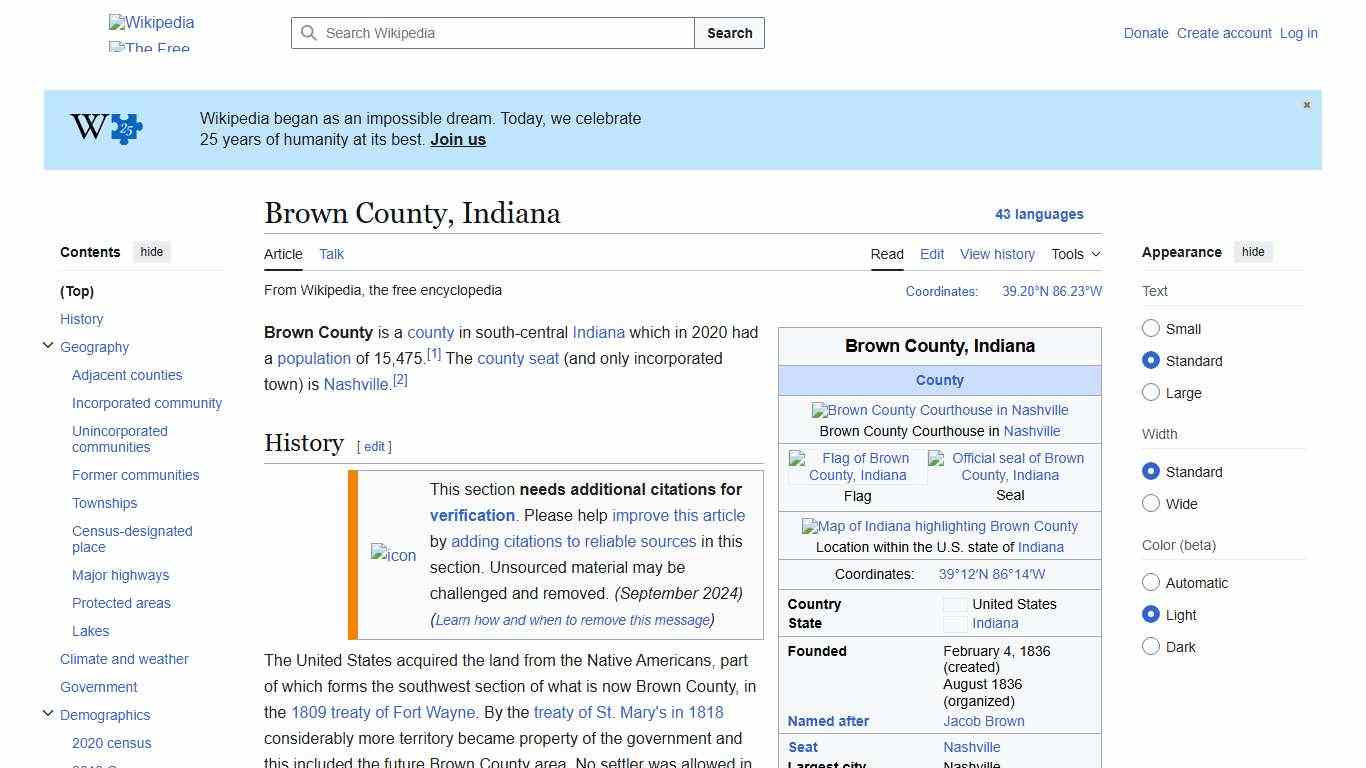Viewport: 1366px width, 768px height.
Task: Collapse the Geography section in Contents
Action: pos(48,345)
